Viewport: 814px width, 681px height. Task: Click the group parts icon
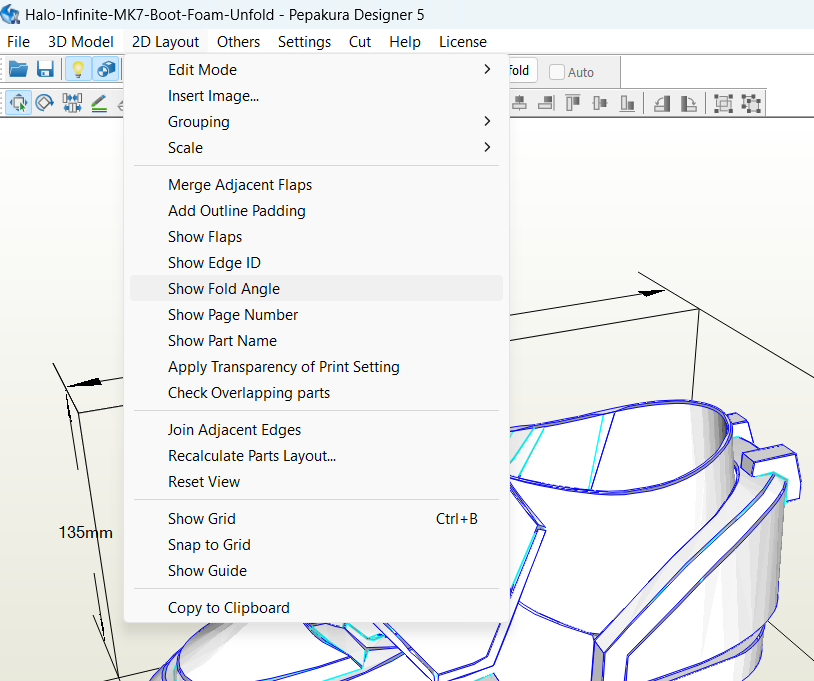723,103
